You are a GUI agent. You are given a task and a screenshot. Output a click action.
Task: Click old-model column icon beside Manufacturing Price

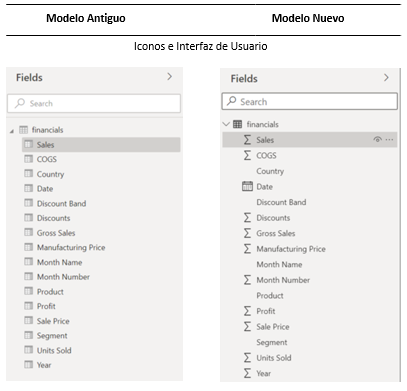pos(29,247)
